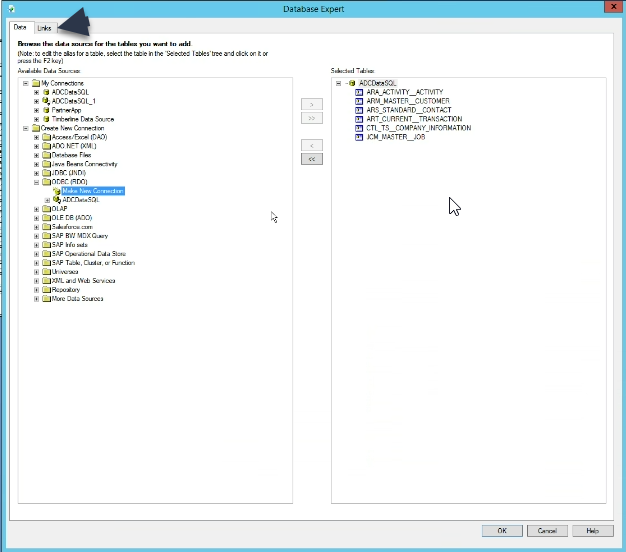This screenshot has height=552, width=626.
Task: Switch to the Links tab
Action: coord(45,27)
